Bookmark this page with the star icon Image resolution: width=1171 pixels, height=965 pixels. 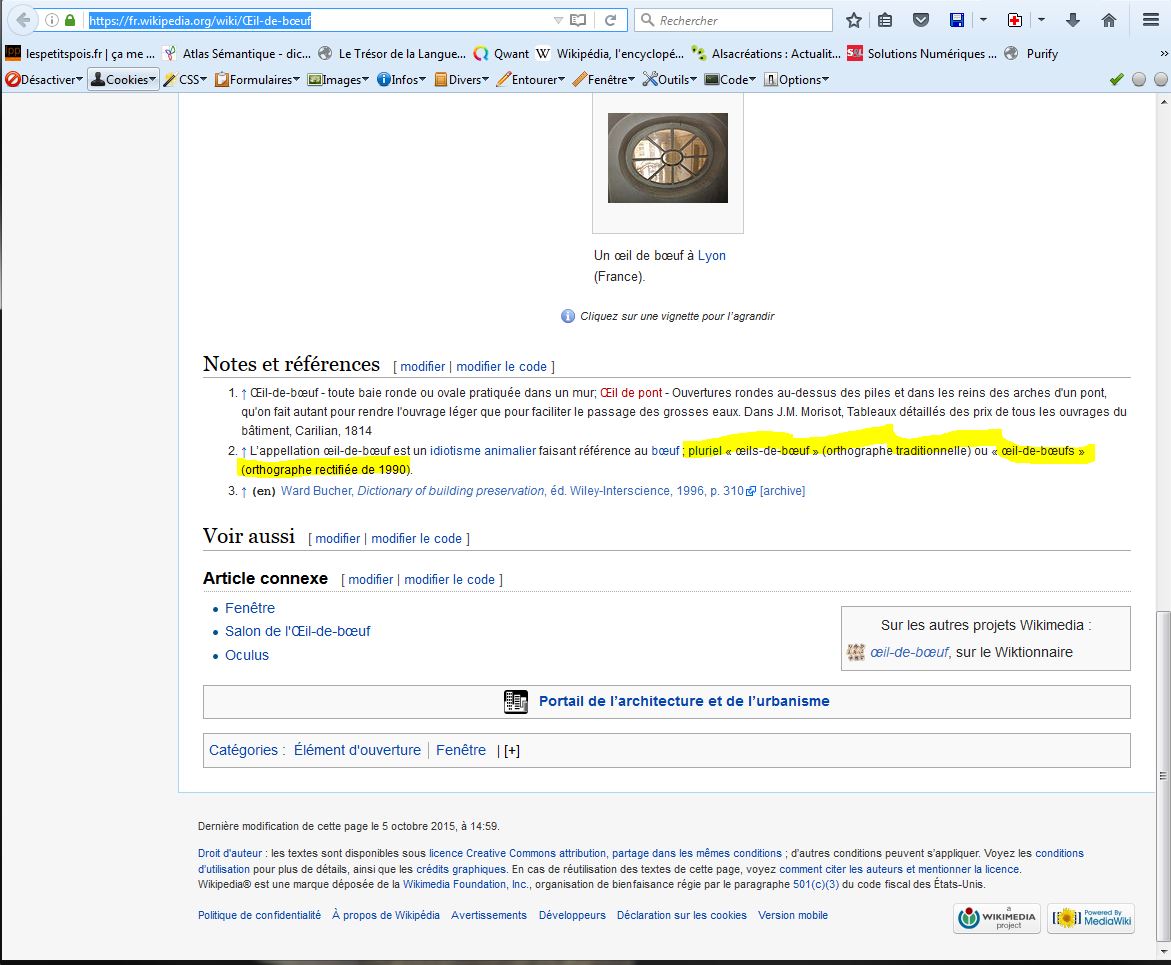click(x=853, y=20)
